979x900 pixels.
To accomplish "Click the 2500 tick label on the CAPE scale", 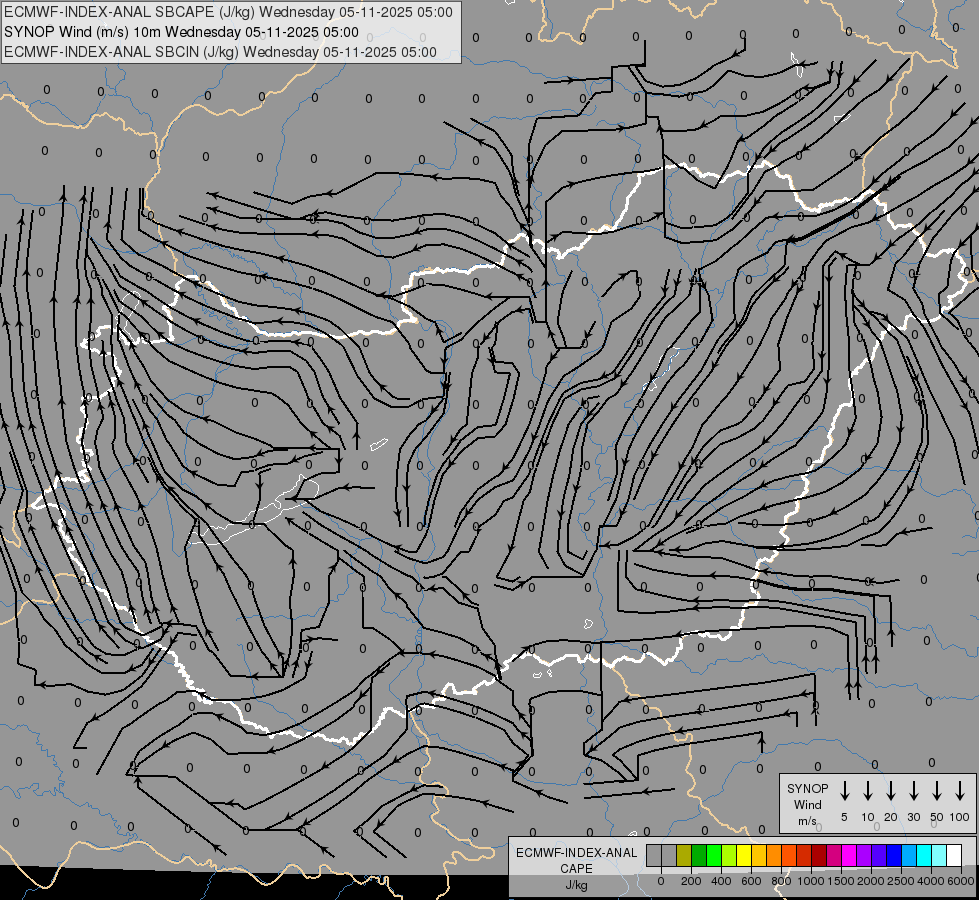I will pyautogui.click(x=901, y=881).
